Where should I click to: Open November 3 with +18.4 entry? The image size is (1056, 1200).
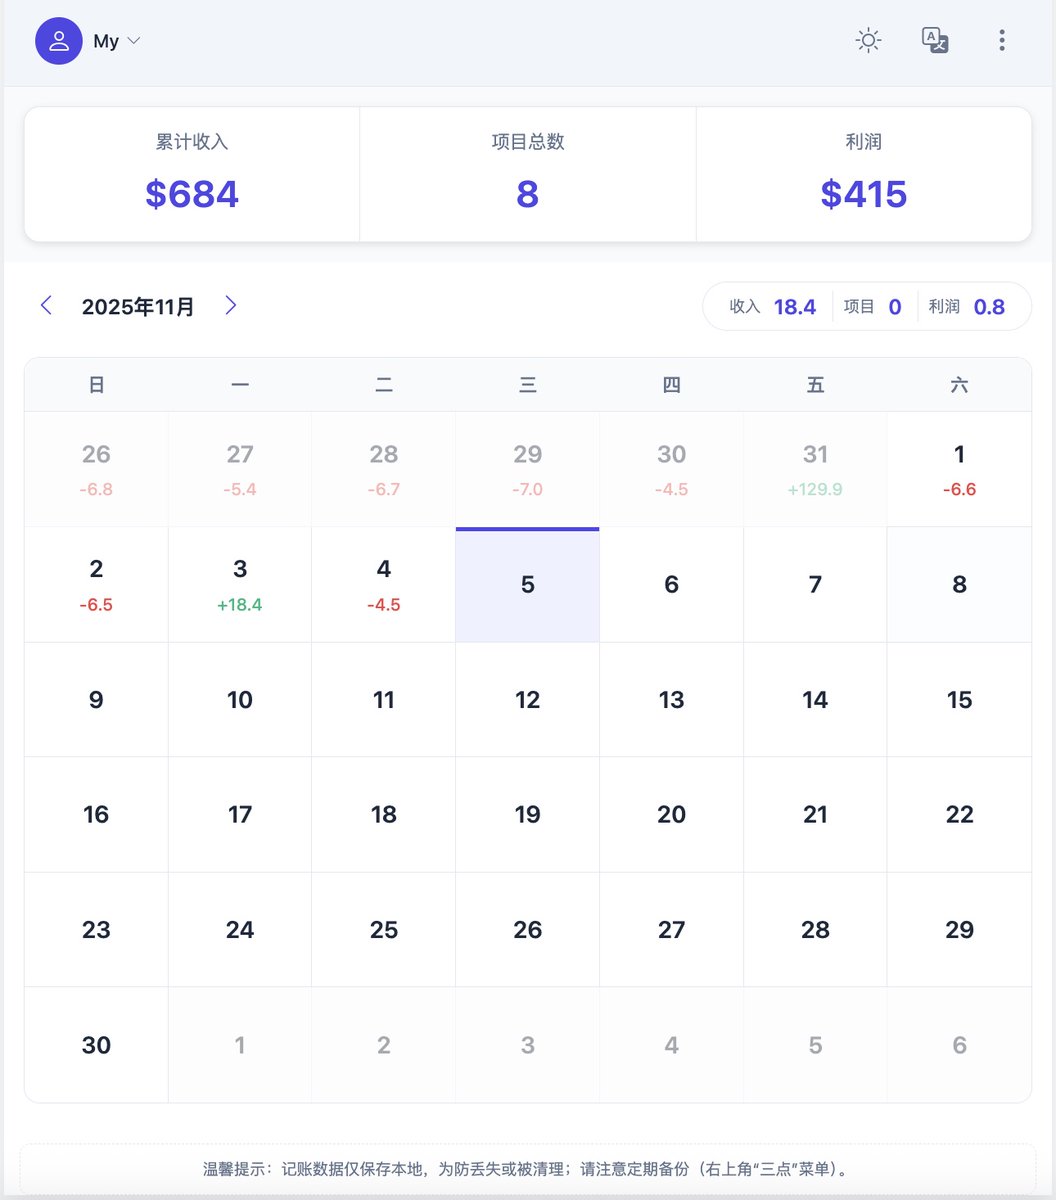pyautogui.click(x=240, y=585)
